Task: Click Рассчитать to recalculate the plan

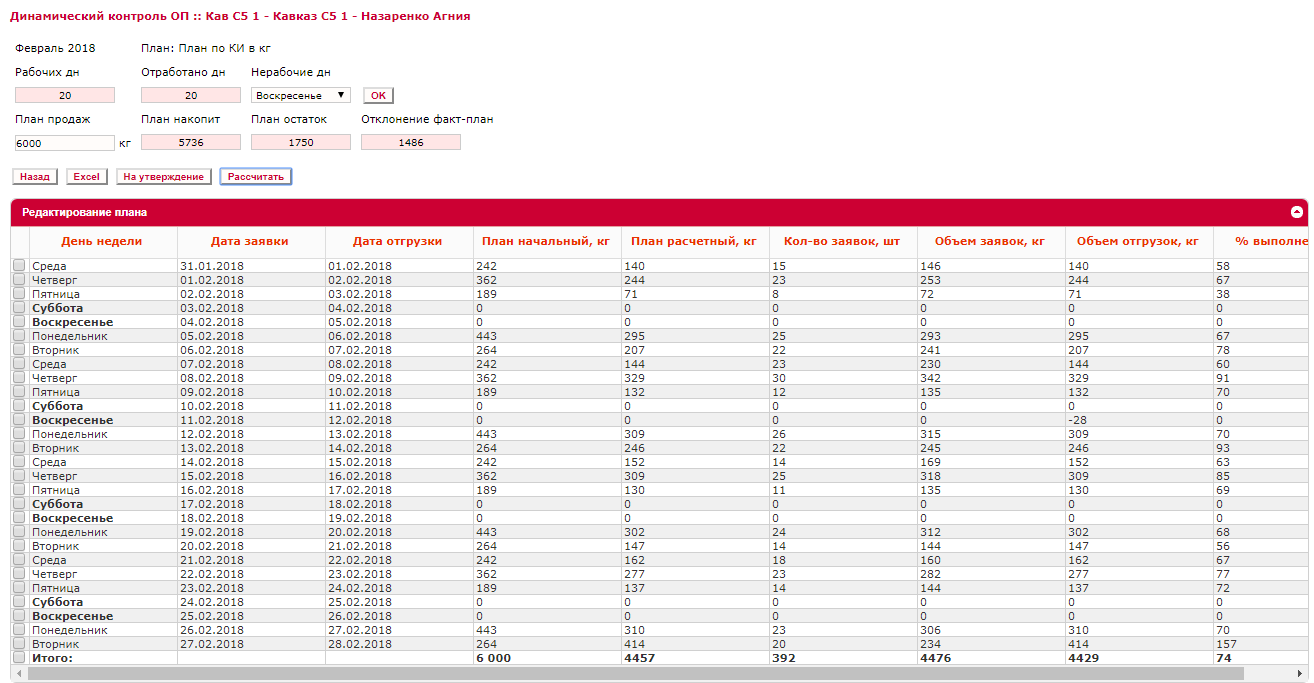Action: [x=256, y=177]
